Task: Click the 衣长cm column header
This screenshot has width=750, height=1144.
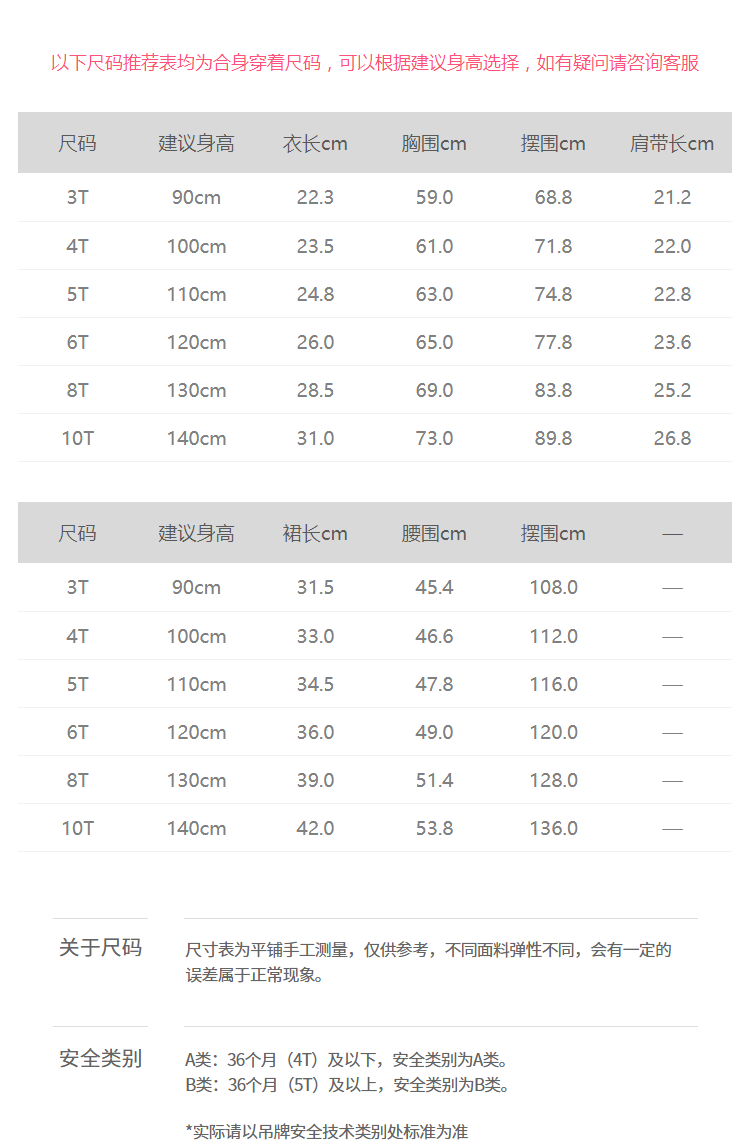Action: tap(315, 144)
